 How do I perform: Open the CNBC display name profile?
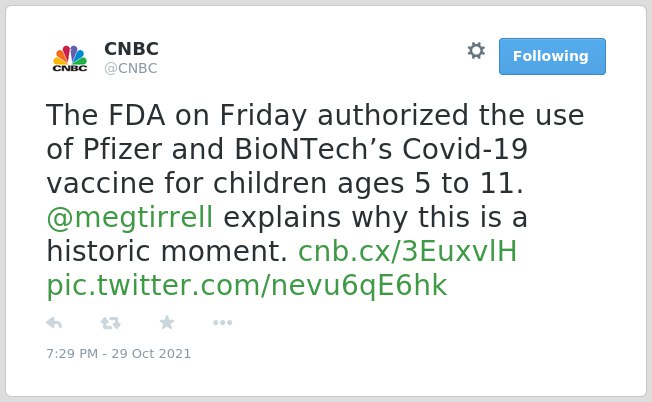pyautogui.click(x=131, y=49)
